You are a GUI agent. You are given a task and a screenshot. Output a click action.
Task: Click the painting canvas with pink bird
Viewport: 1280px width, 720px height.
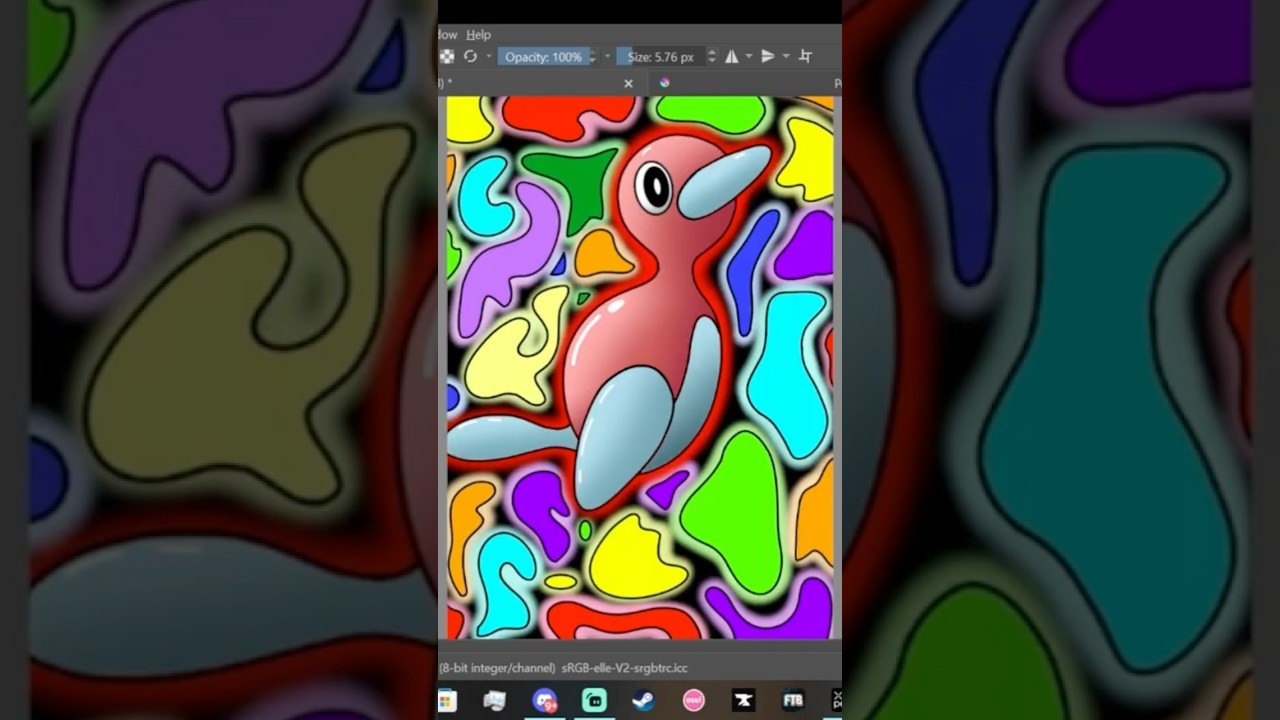point(640,367)
